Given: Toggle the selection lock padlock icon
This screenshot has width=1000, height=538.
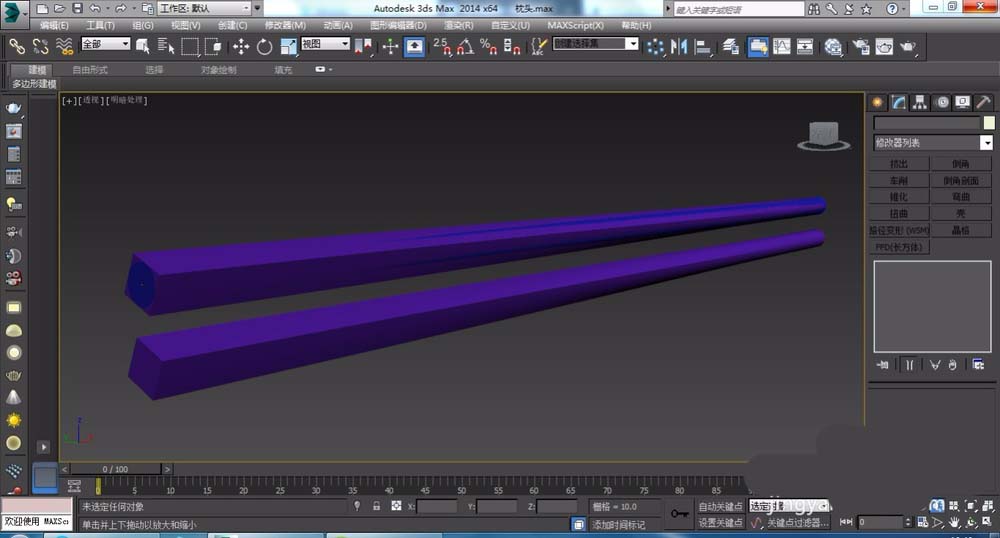Looking at the screenshot, I should [376, 506].
